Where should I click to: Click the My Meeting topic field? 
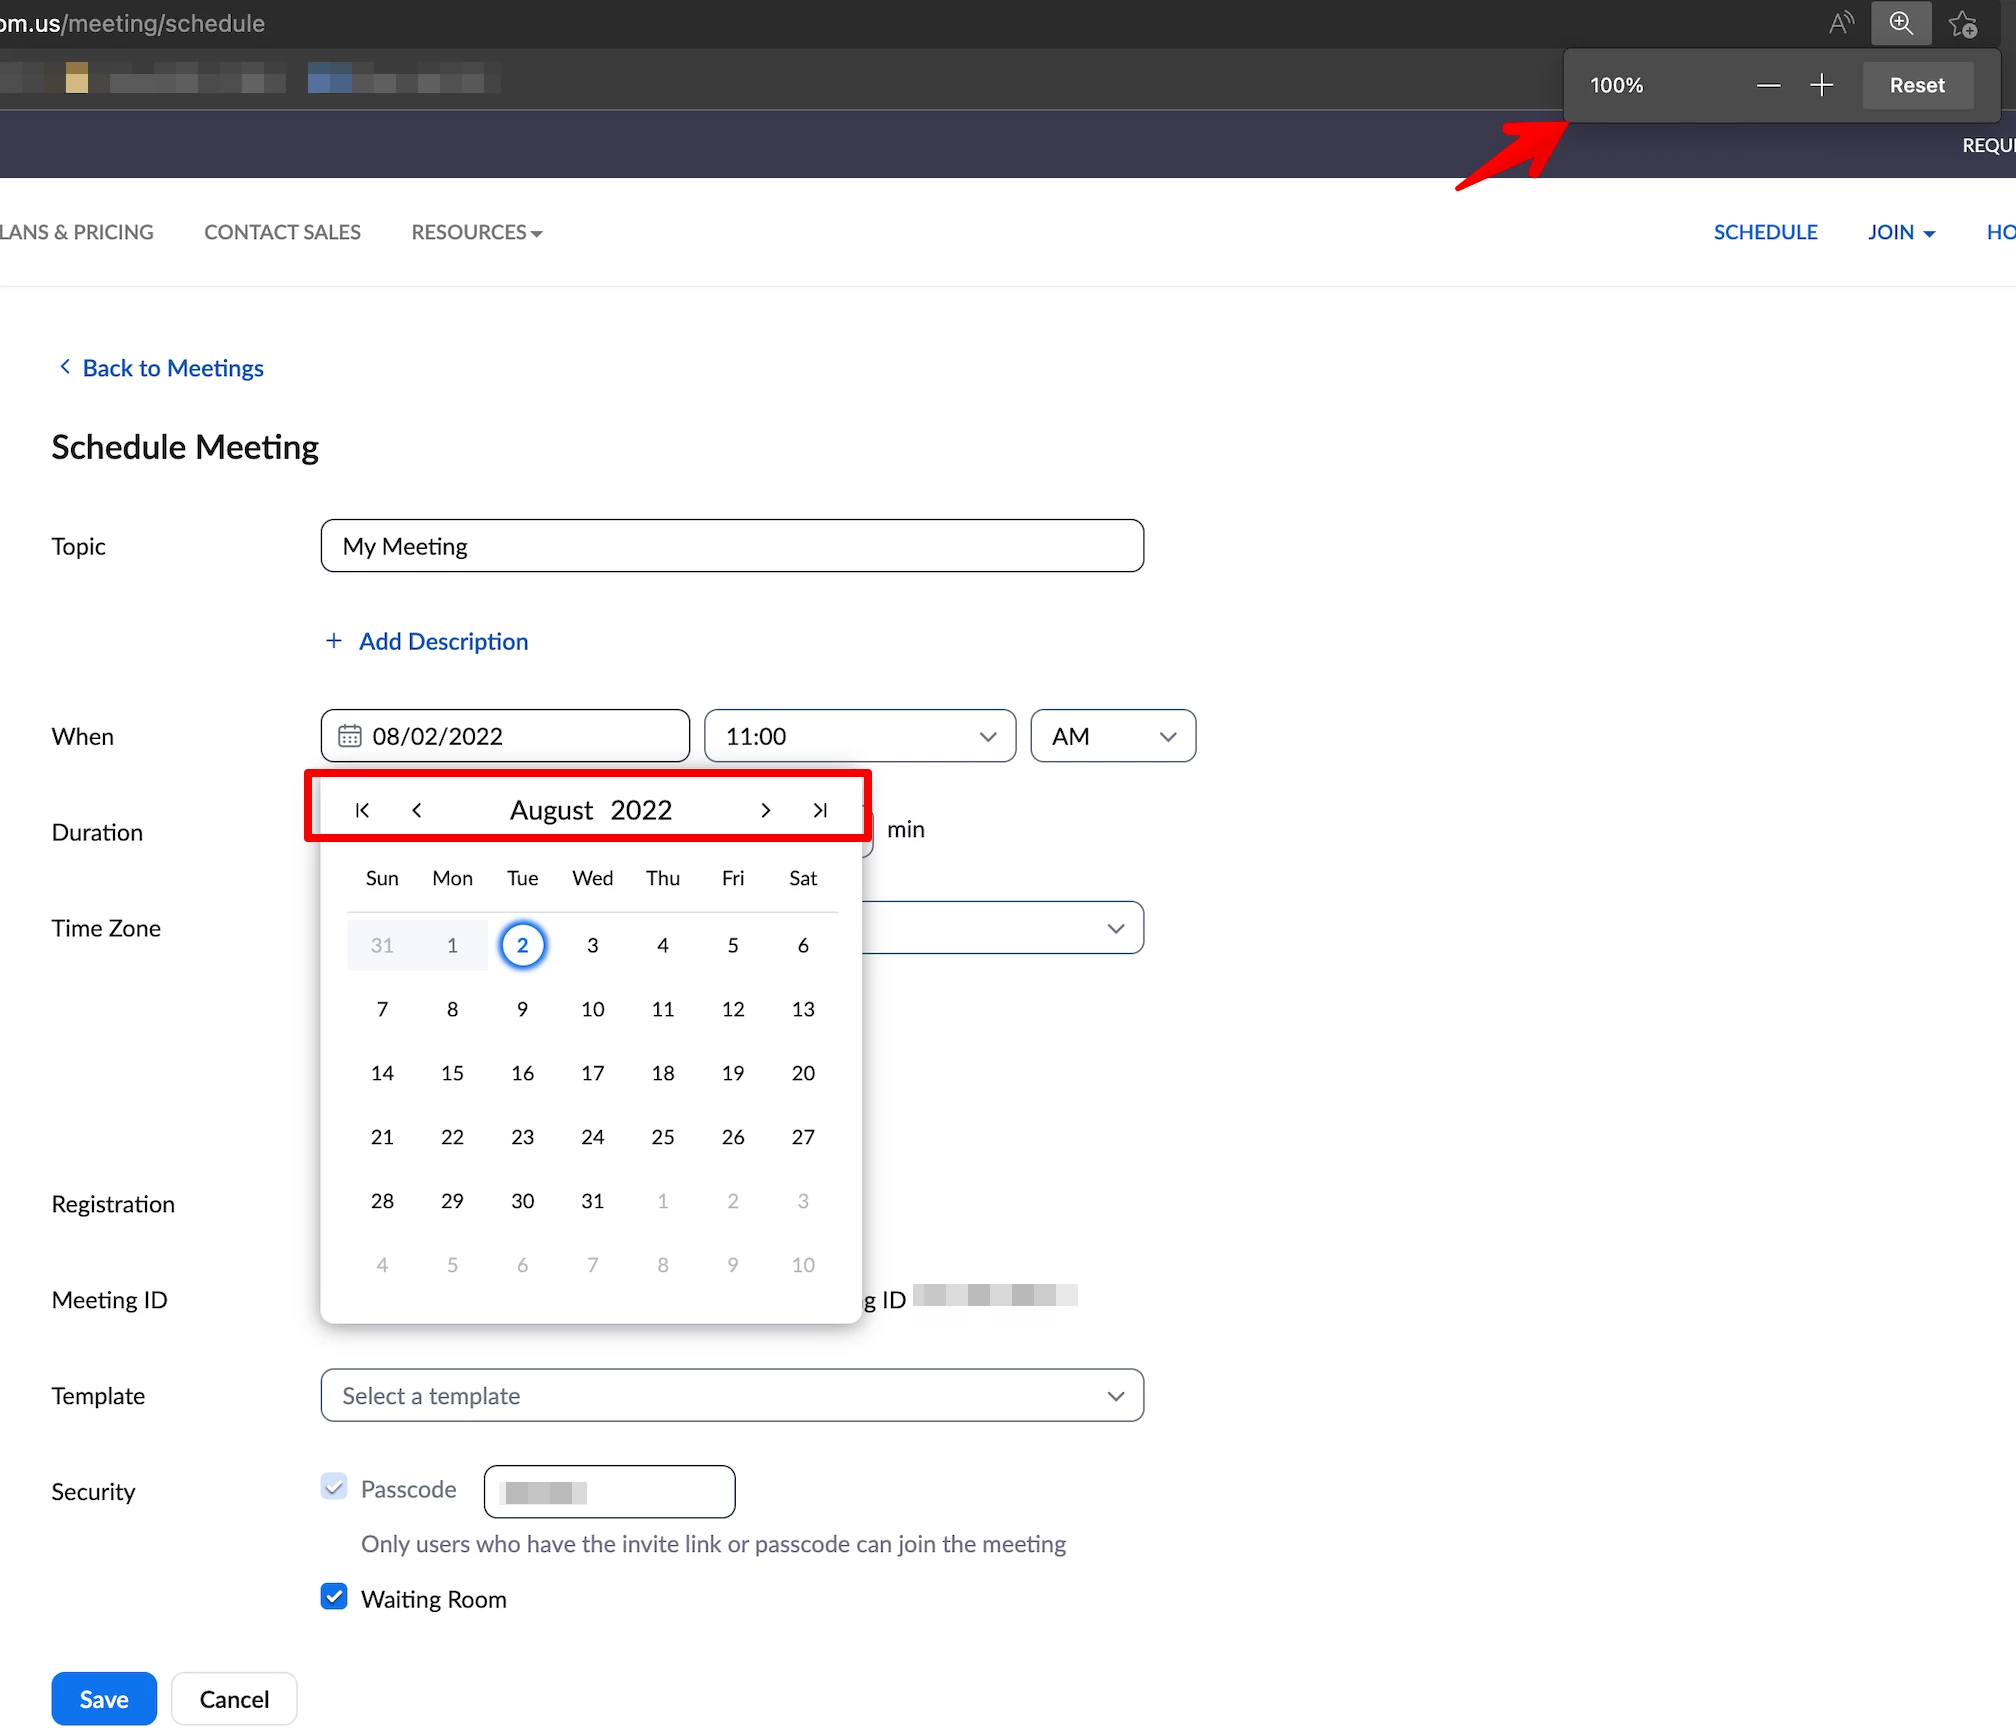(x=731, y=546)
